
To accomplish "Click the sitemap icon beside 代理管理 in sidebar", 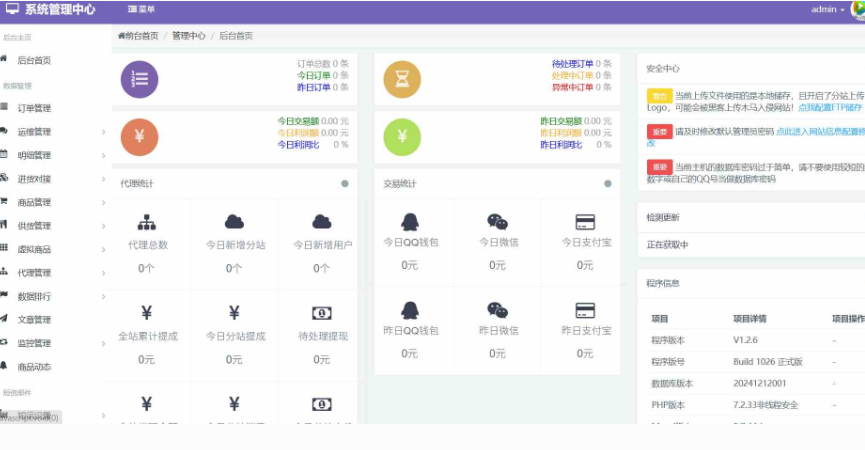I will click(x=3, y=271).
